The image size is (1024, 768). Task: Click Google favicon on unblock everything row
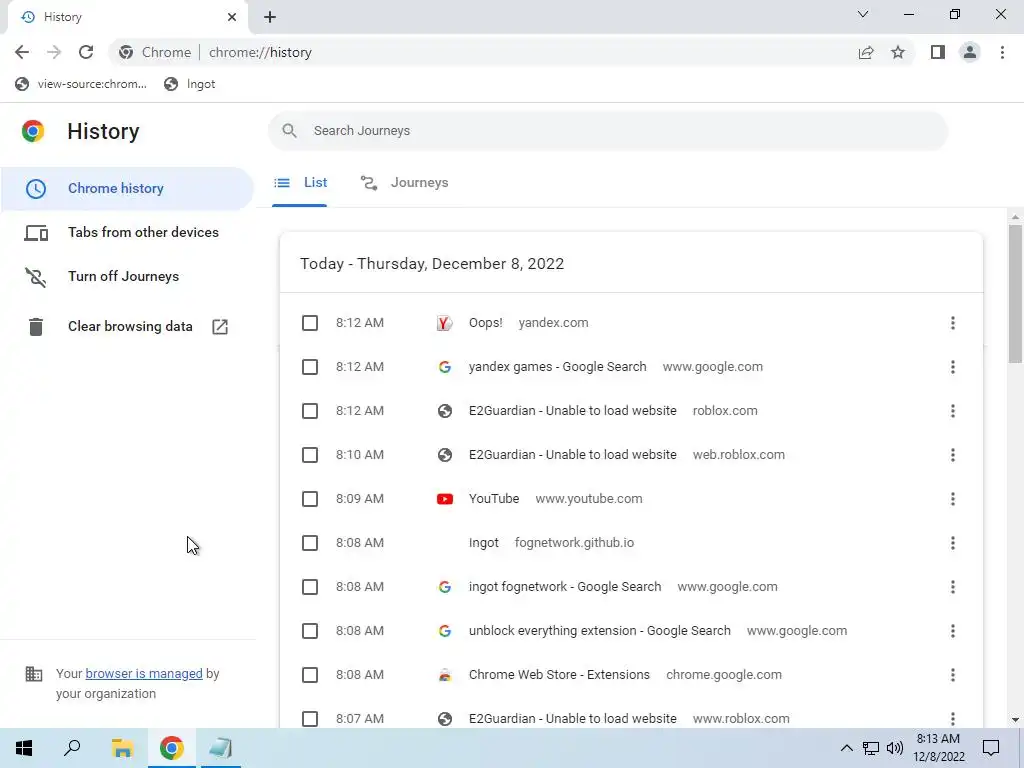[x=445, y=631]
